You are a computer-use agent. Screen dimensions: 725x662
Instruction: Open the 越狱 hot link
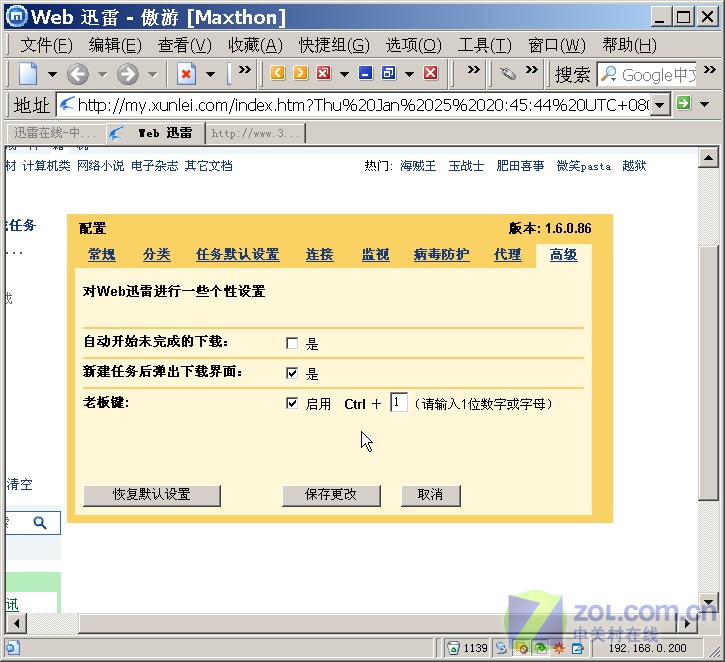[x=634, y=166]
